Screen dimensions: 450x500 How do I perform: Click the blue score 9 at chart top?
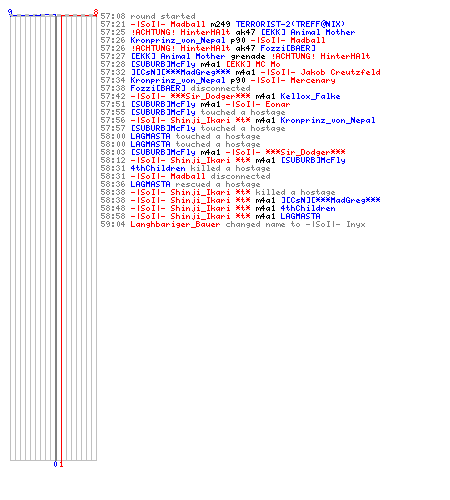10,13
